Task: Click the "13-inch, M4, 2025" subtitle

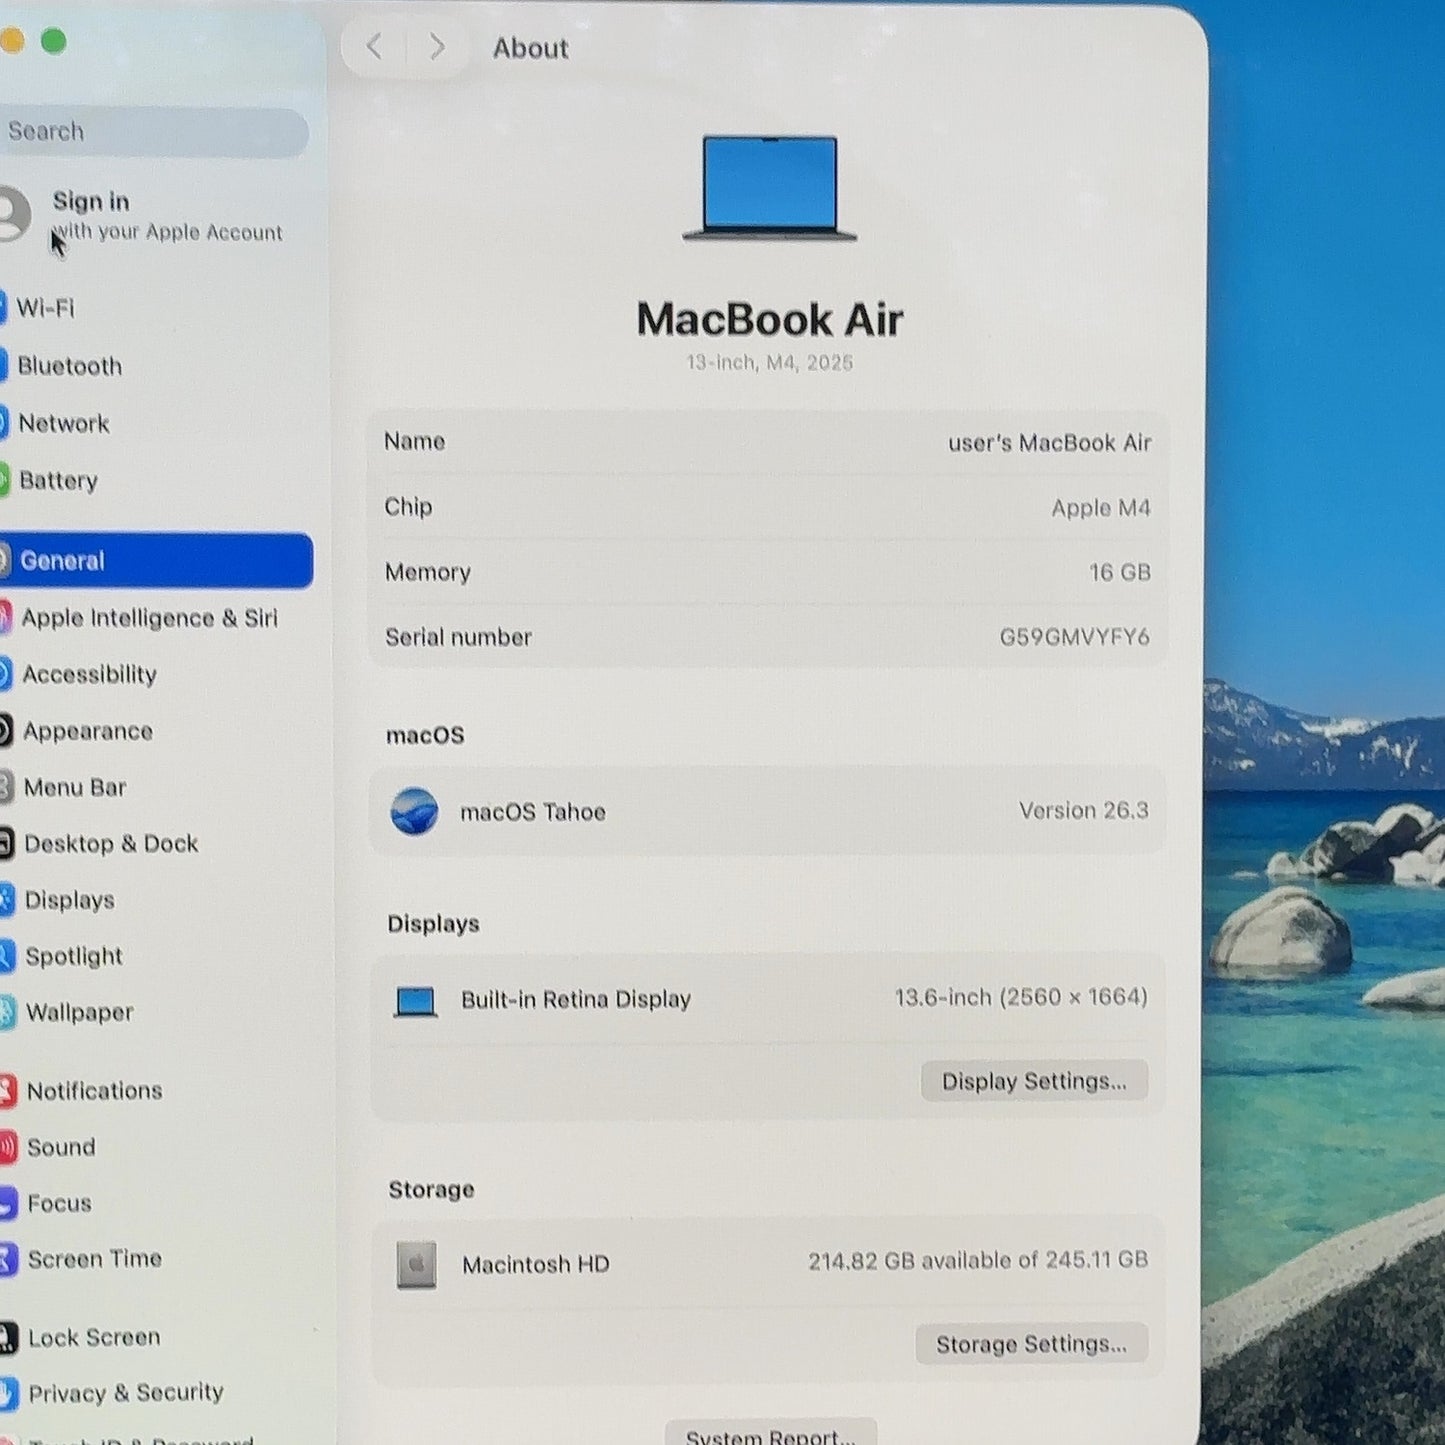Action: [x=770, y=362]
